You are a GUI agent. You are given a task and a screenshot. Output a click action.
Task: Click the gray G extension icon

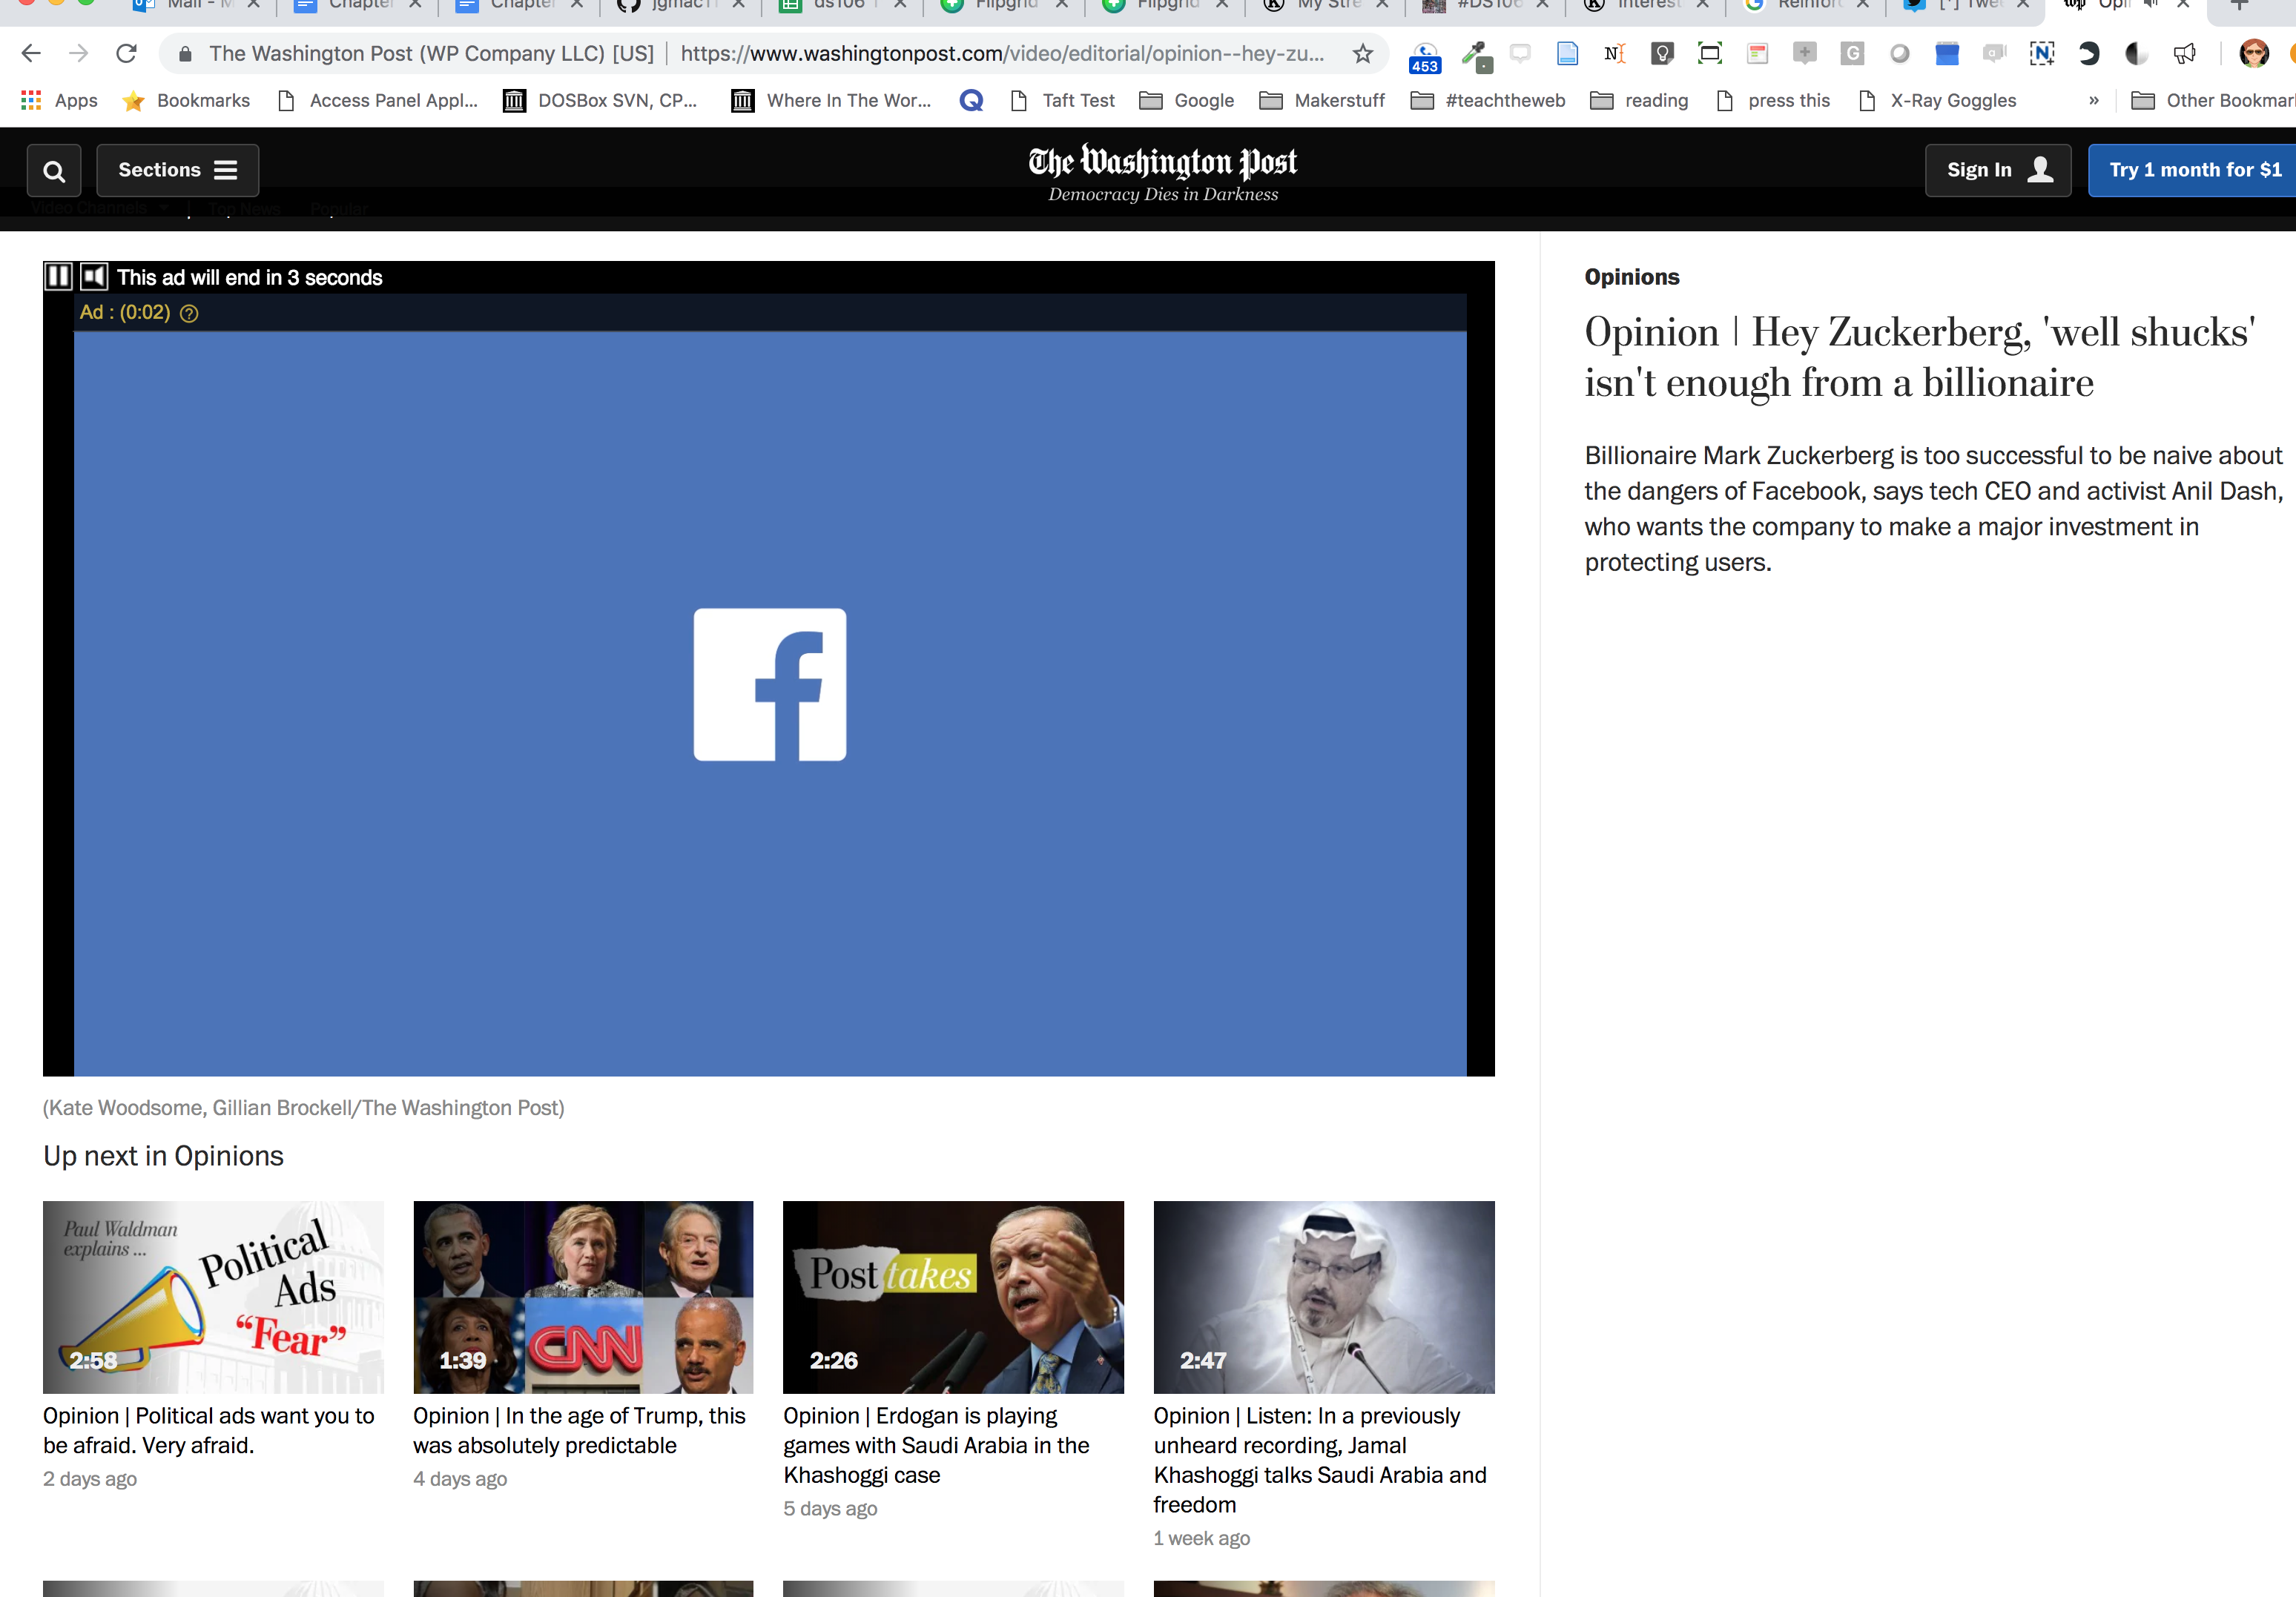[1852, 53]
